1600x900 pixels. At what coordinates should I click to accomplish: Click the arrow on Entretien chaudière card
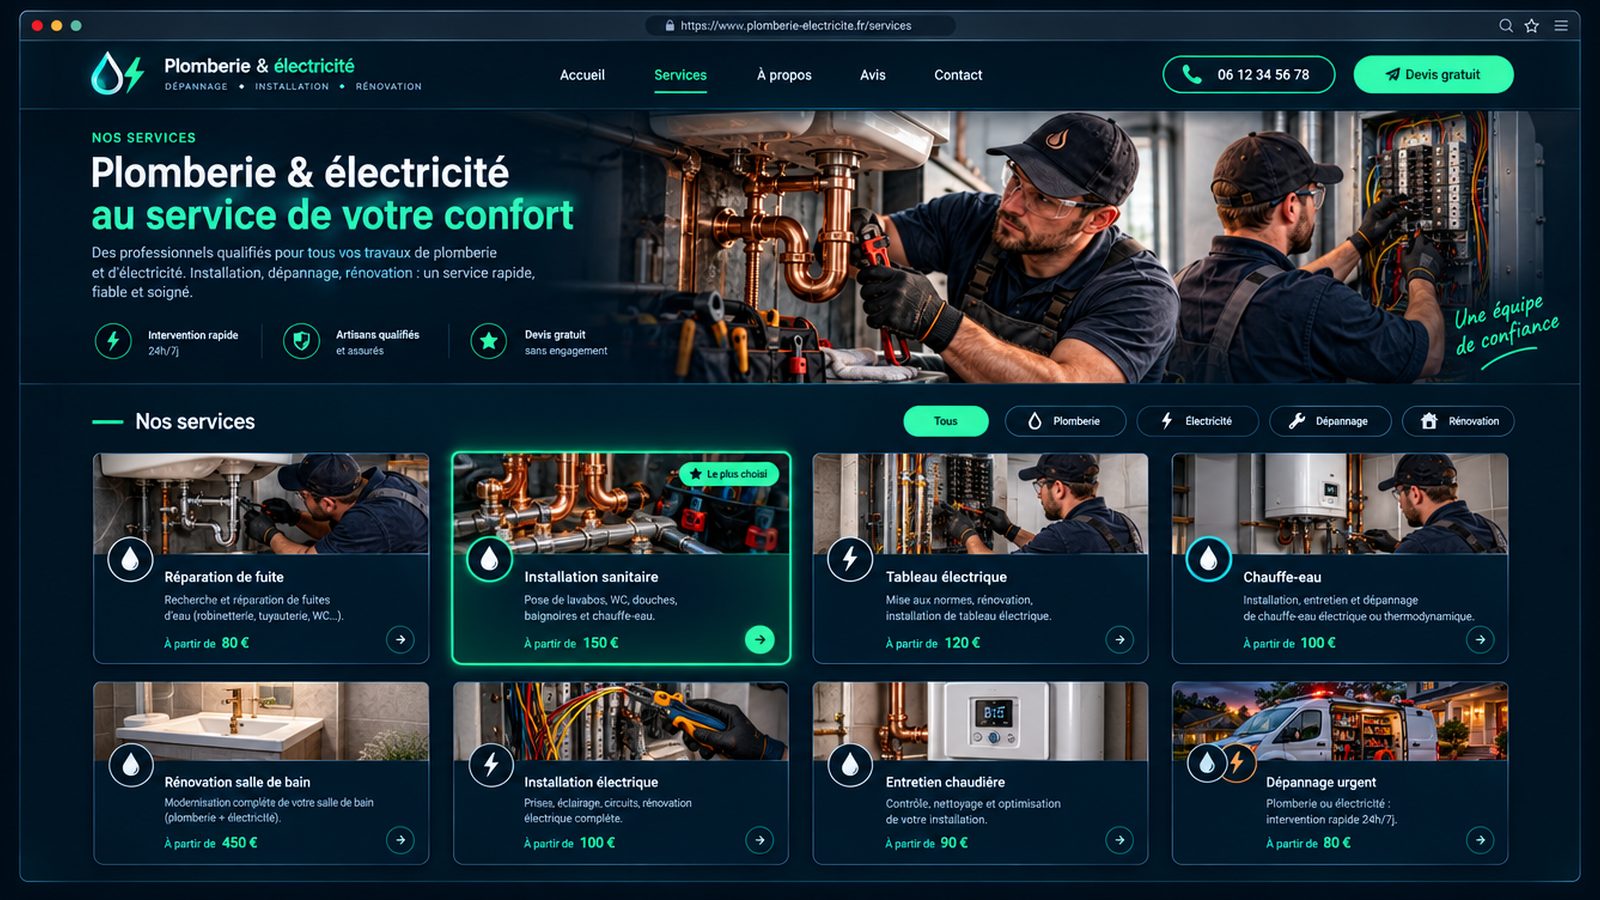click(x=1119, y=840)
